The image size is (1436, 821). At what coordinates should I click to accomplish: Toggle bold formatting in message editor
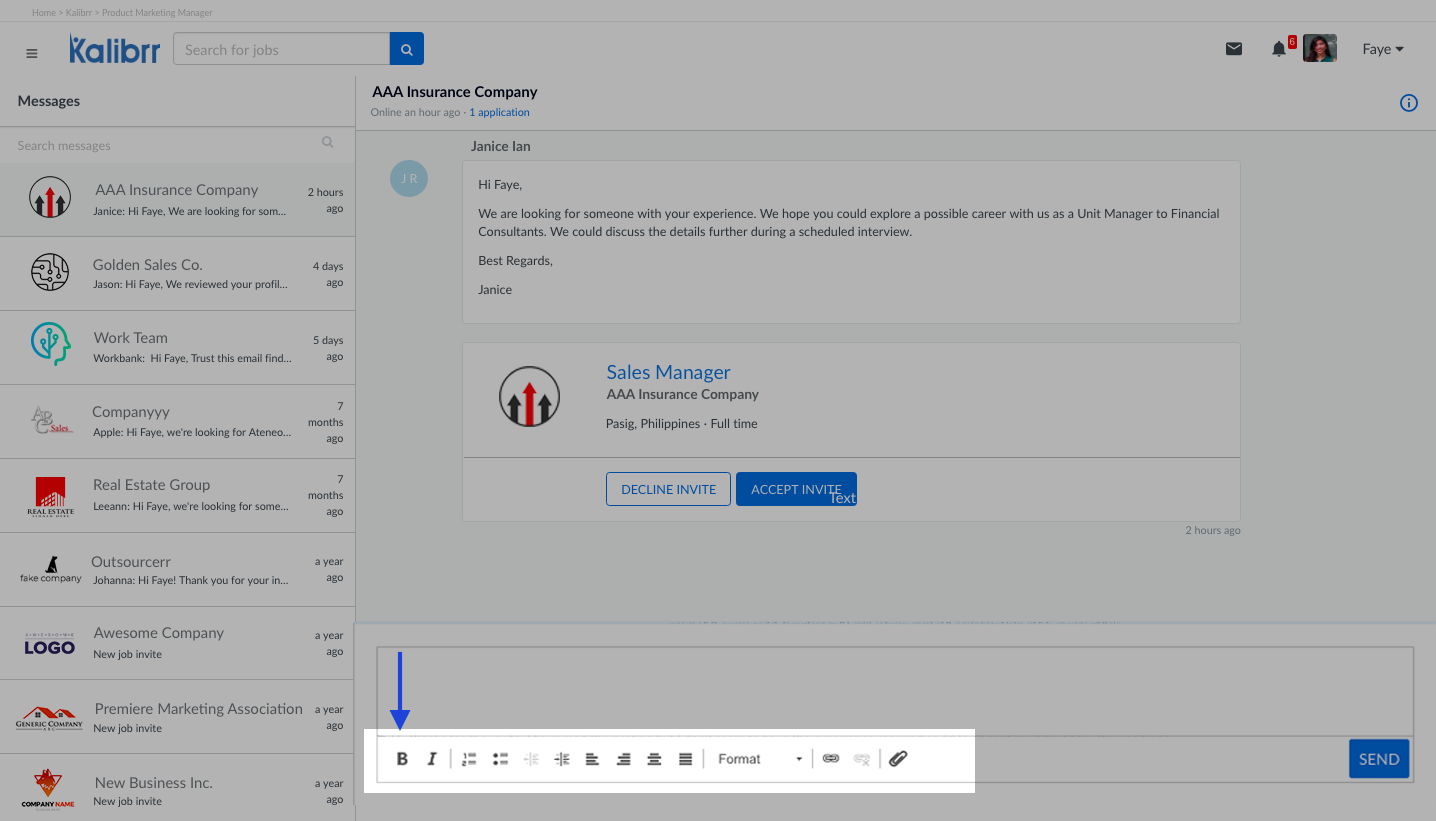tap(402, 759)
